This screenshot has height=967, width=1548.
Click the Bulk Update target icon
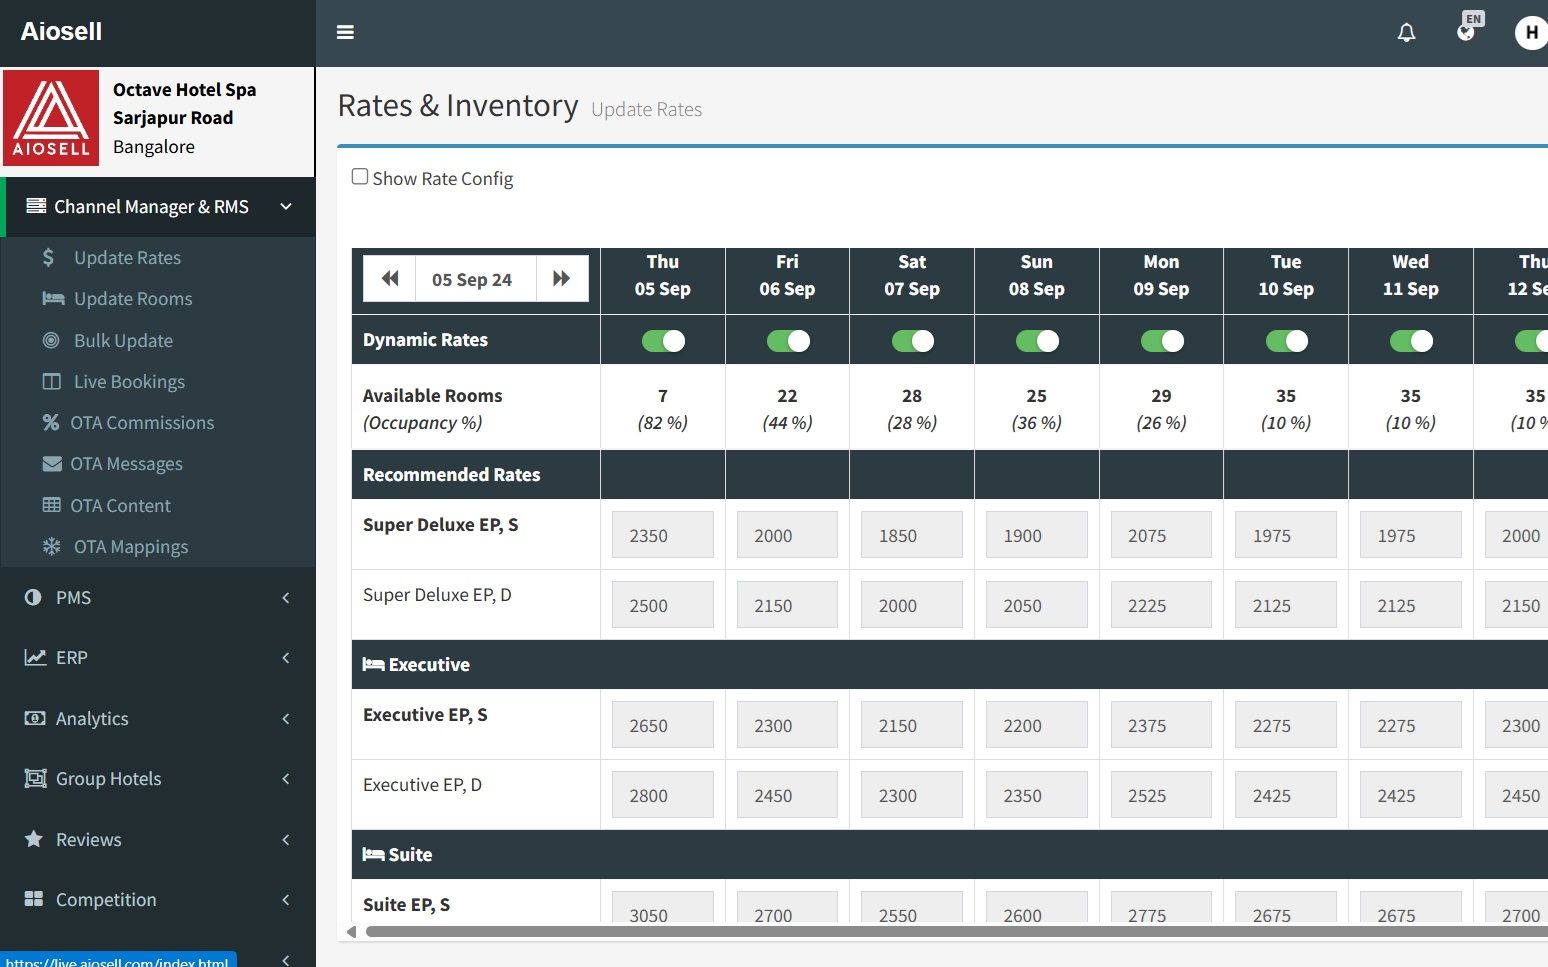(x=51, y=340)
